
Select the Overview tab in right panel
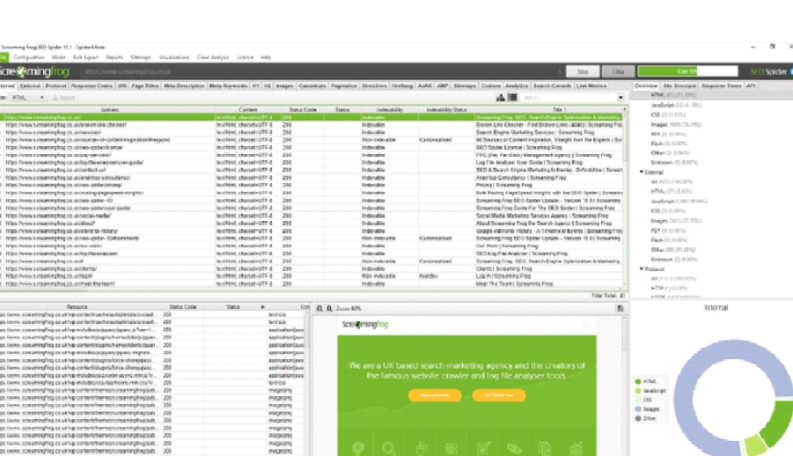(646, 86)
